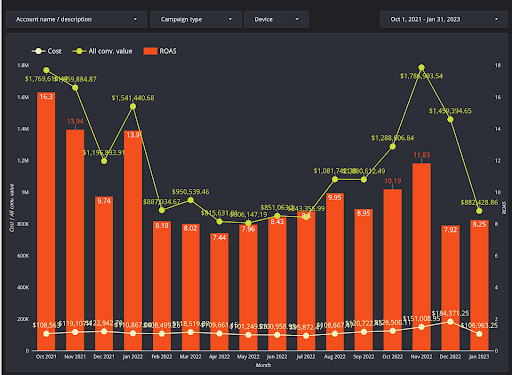Click the Dec 2021 conversion value data point
The height and width of the screenshot is (375, 512).
click(104, 161)
